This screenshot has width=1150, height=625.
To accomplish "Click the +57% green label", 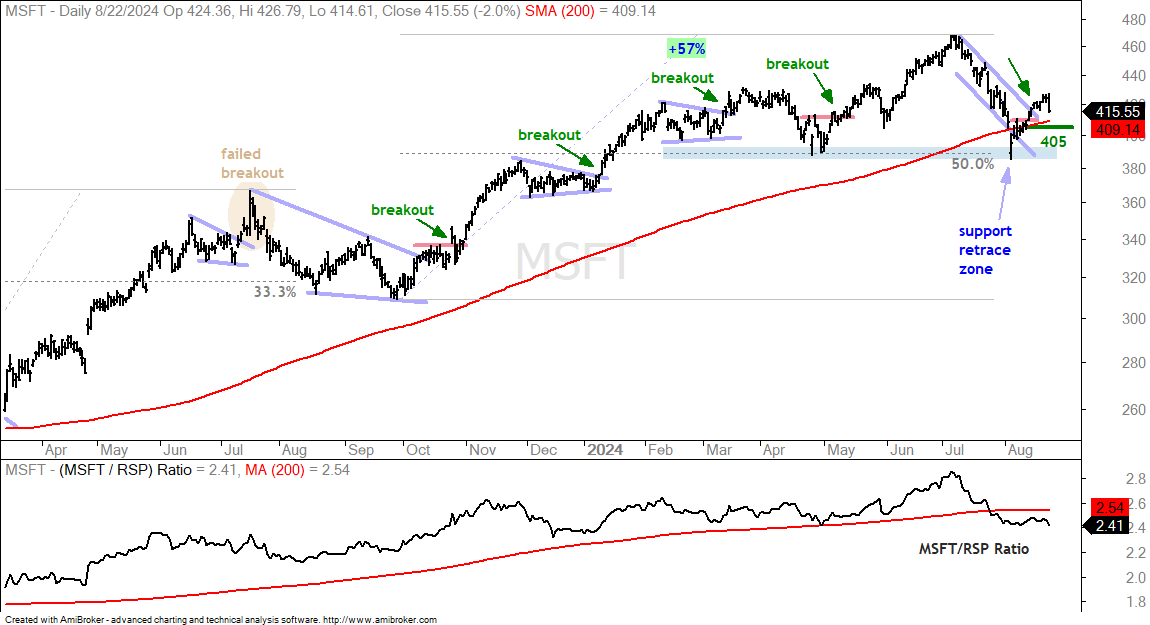I will pyautogui.click(x=686, y=49).
